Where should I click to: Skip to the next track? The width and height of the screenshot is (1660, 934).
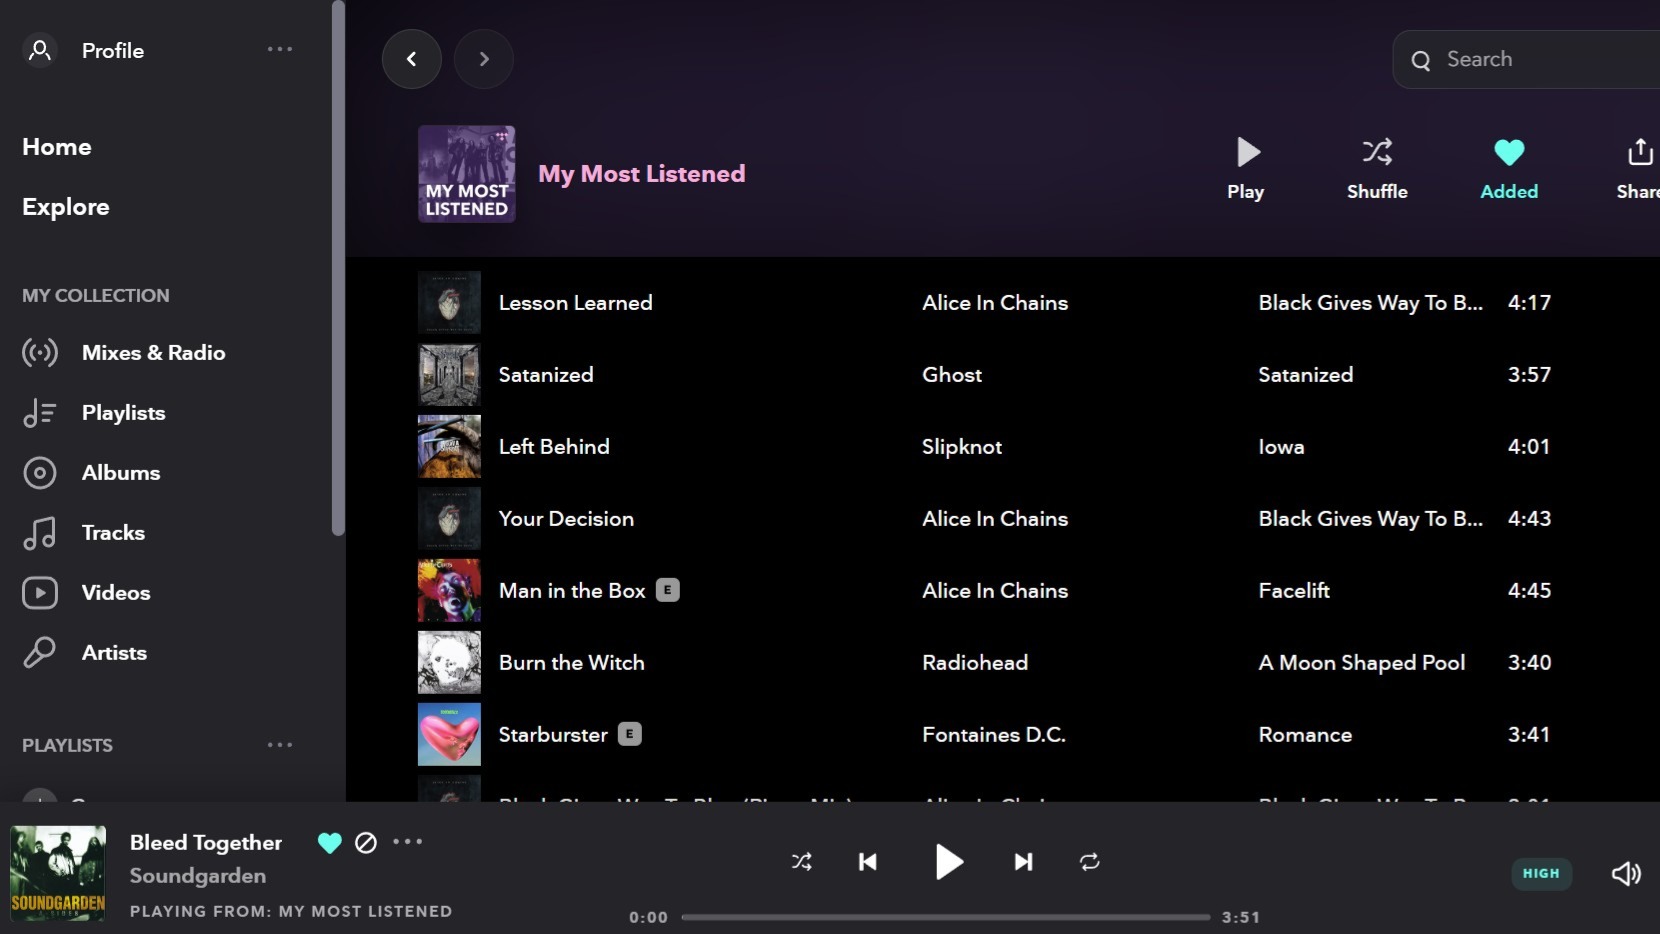[x=1021, y=862]
